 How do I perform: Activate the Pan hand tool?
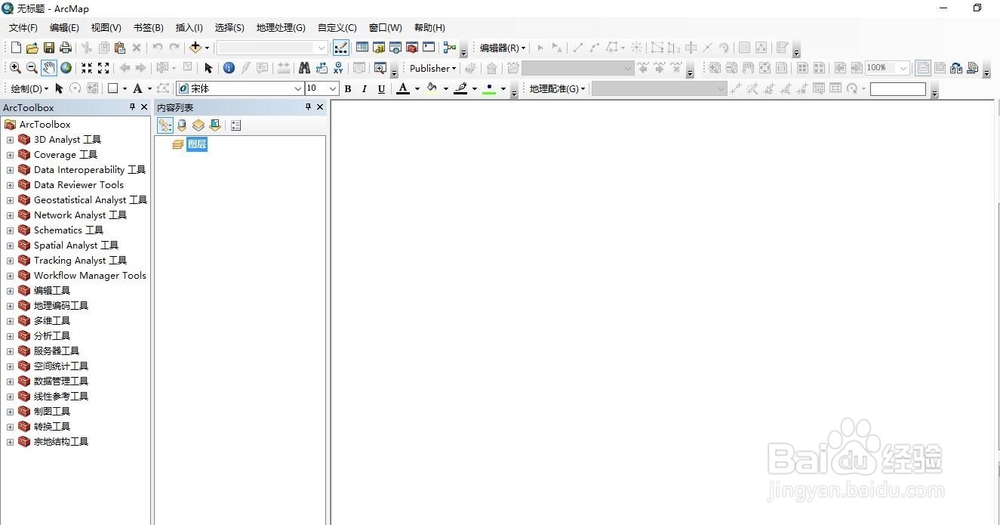tap(48, 68)
